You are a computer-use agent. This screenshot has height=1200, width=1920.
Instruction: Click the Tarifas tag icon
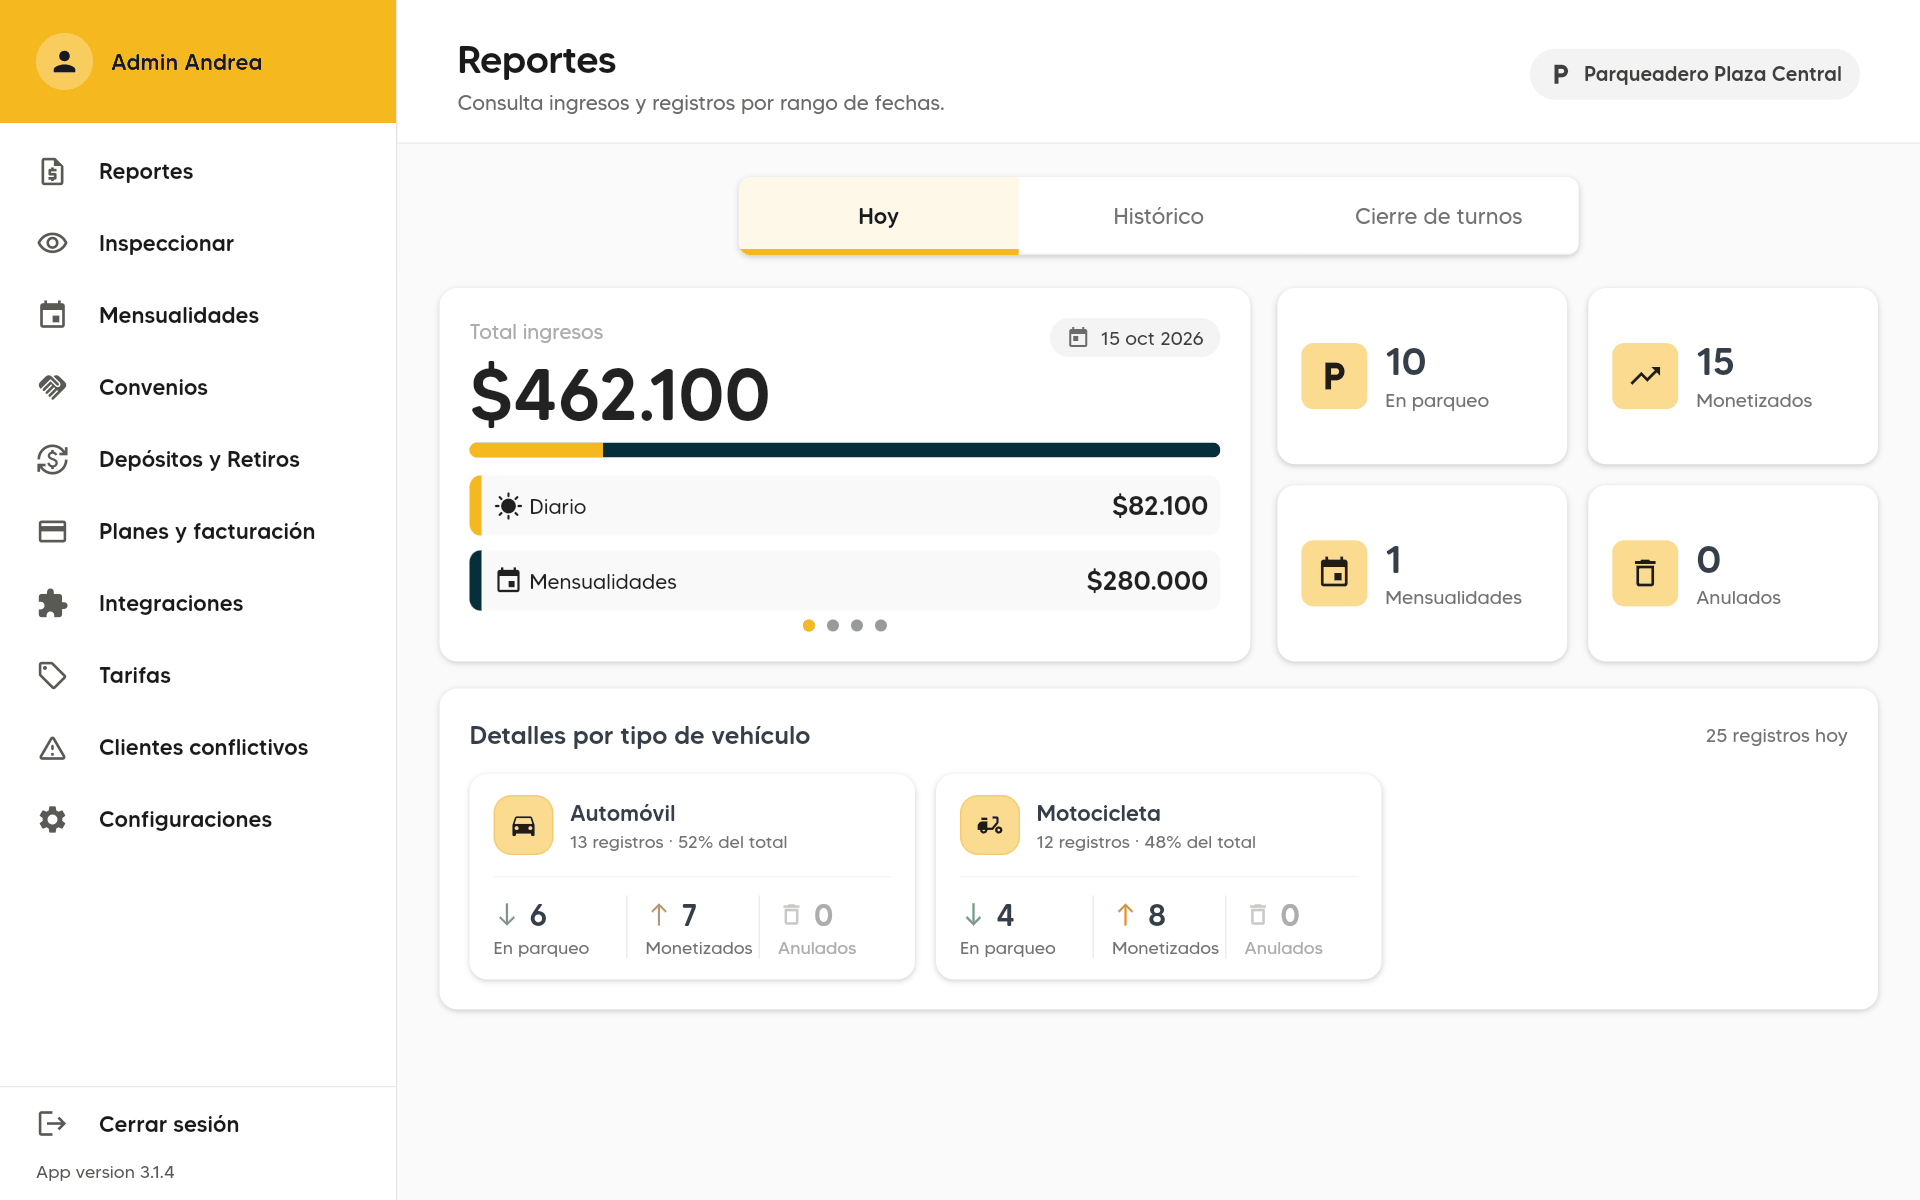(52, 675)
